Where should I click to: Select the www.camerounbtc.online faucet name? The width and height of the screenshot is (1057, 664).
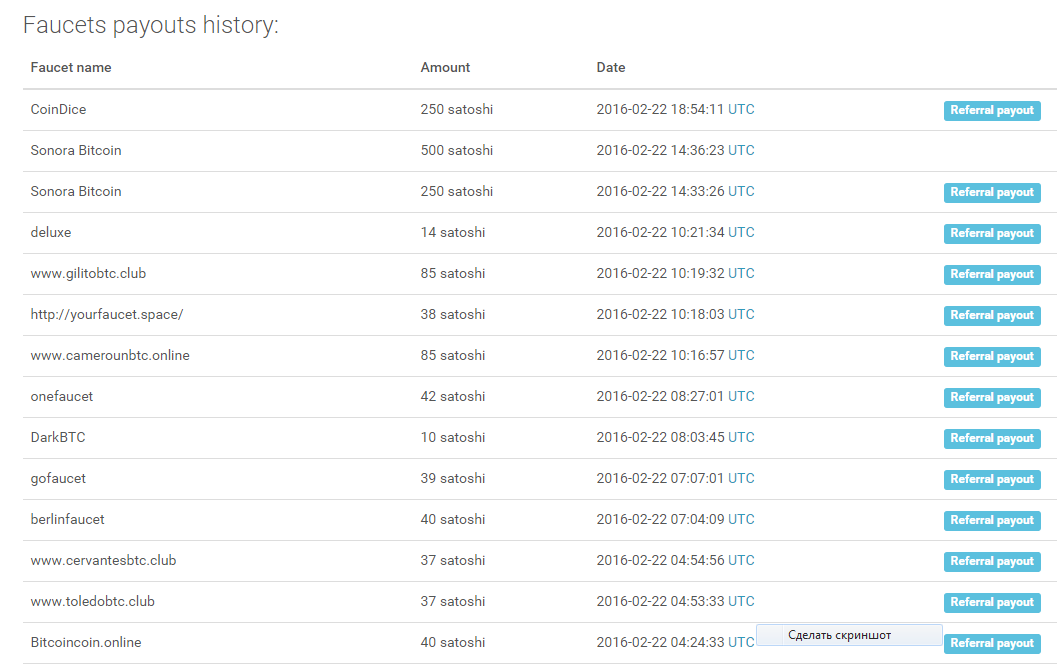[x=110, y=355]
